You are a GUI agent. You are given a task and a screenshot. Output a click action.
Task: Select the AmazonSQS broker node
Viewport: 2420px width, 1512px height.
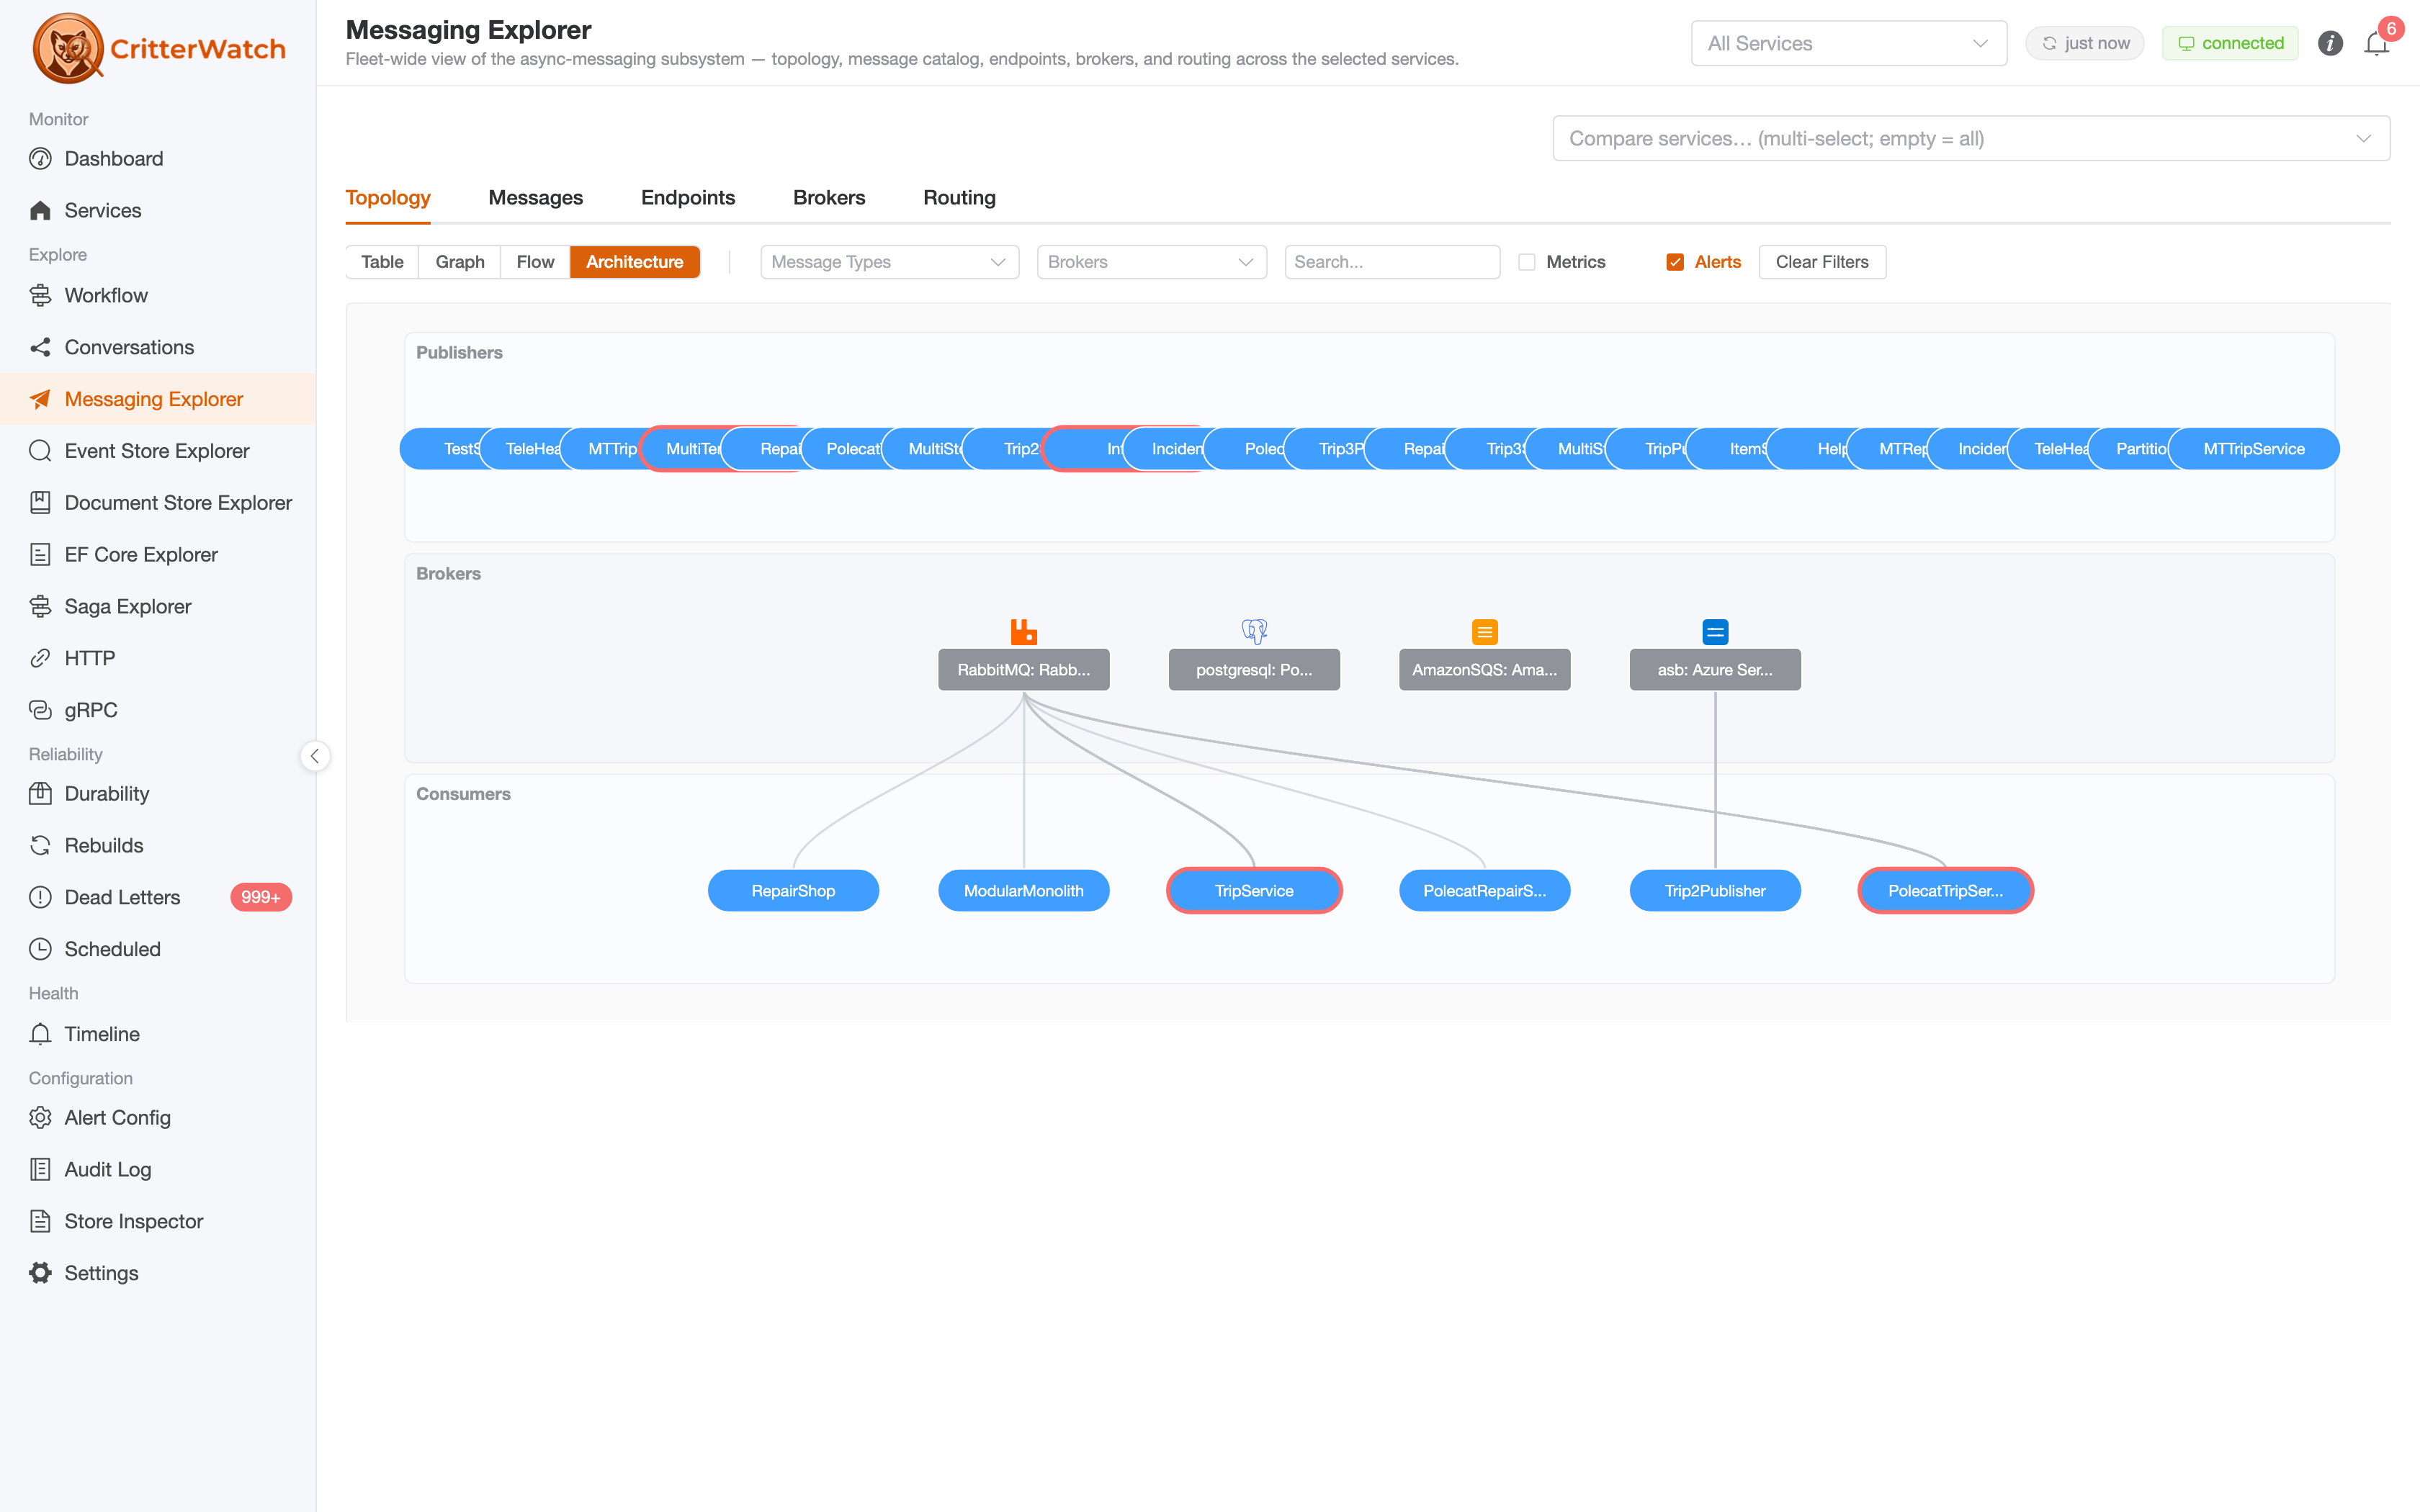pos(1485,670)
